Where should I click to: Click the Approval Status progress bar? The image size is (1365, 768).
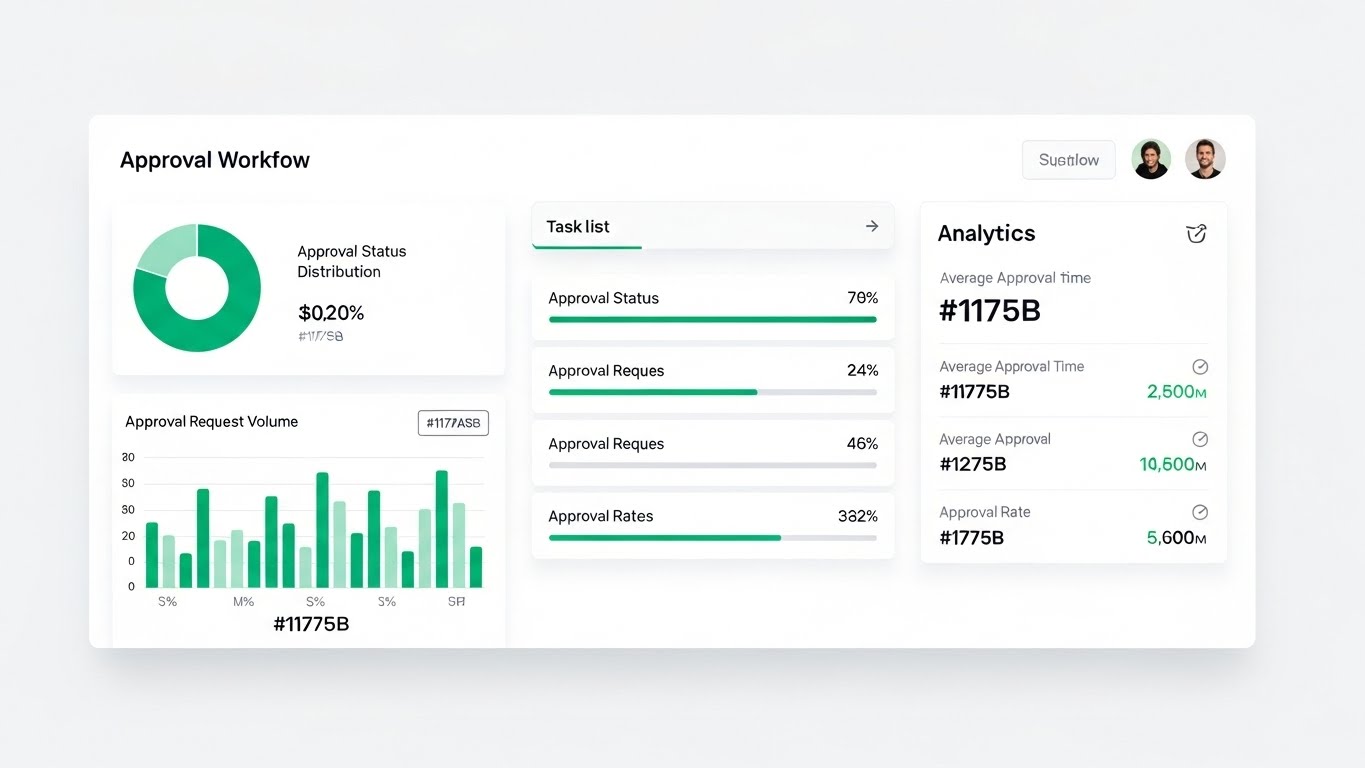tap(712, 320)
